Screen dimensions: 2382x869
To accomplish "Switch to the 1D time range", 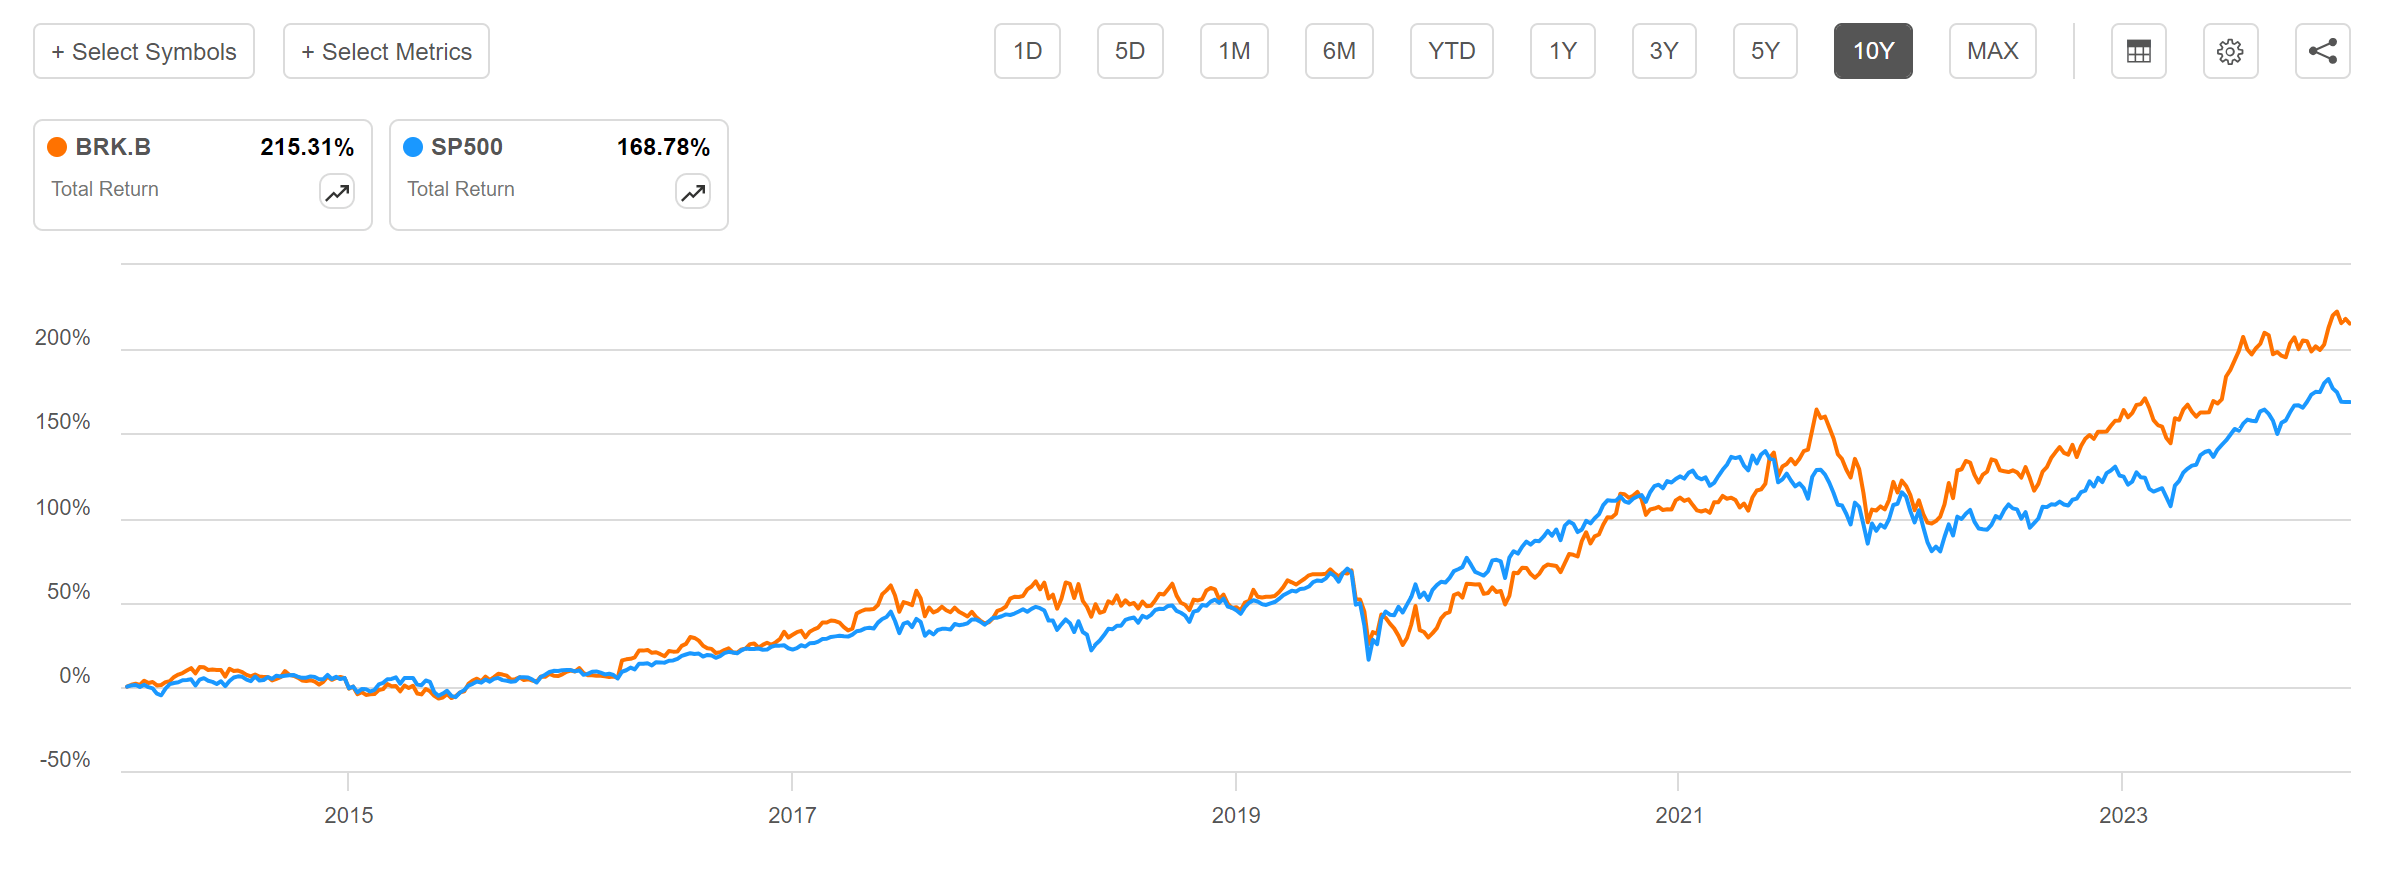I will (1027, 51).
